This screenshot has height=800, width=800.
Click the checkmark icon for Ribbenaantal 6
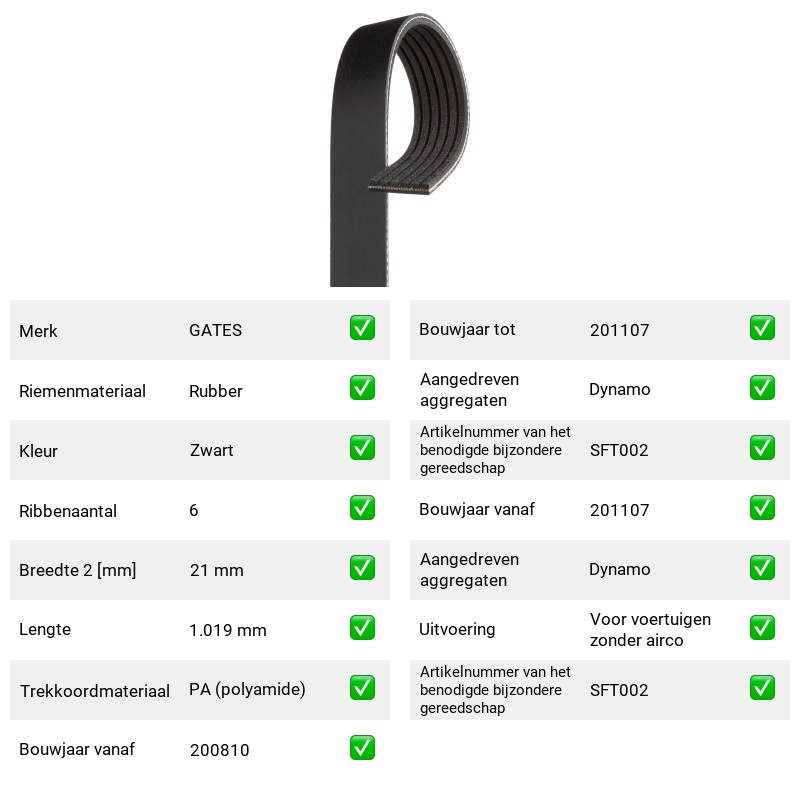(x=362, y=508)
